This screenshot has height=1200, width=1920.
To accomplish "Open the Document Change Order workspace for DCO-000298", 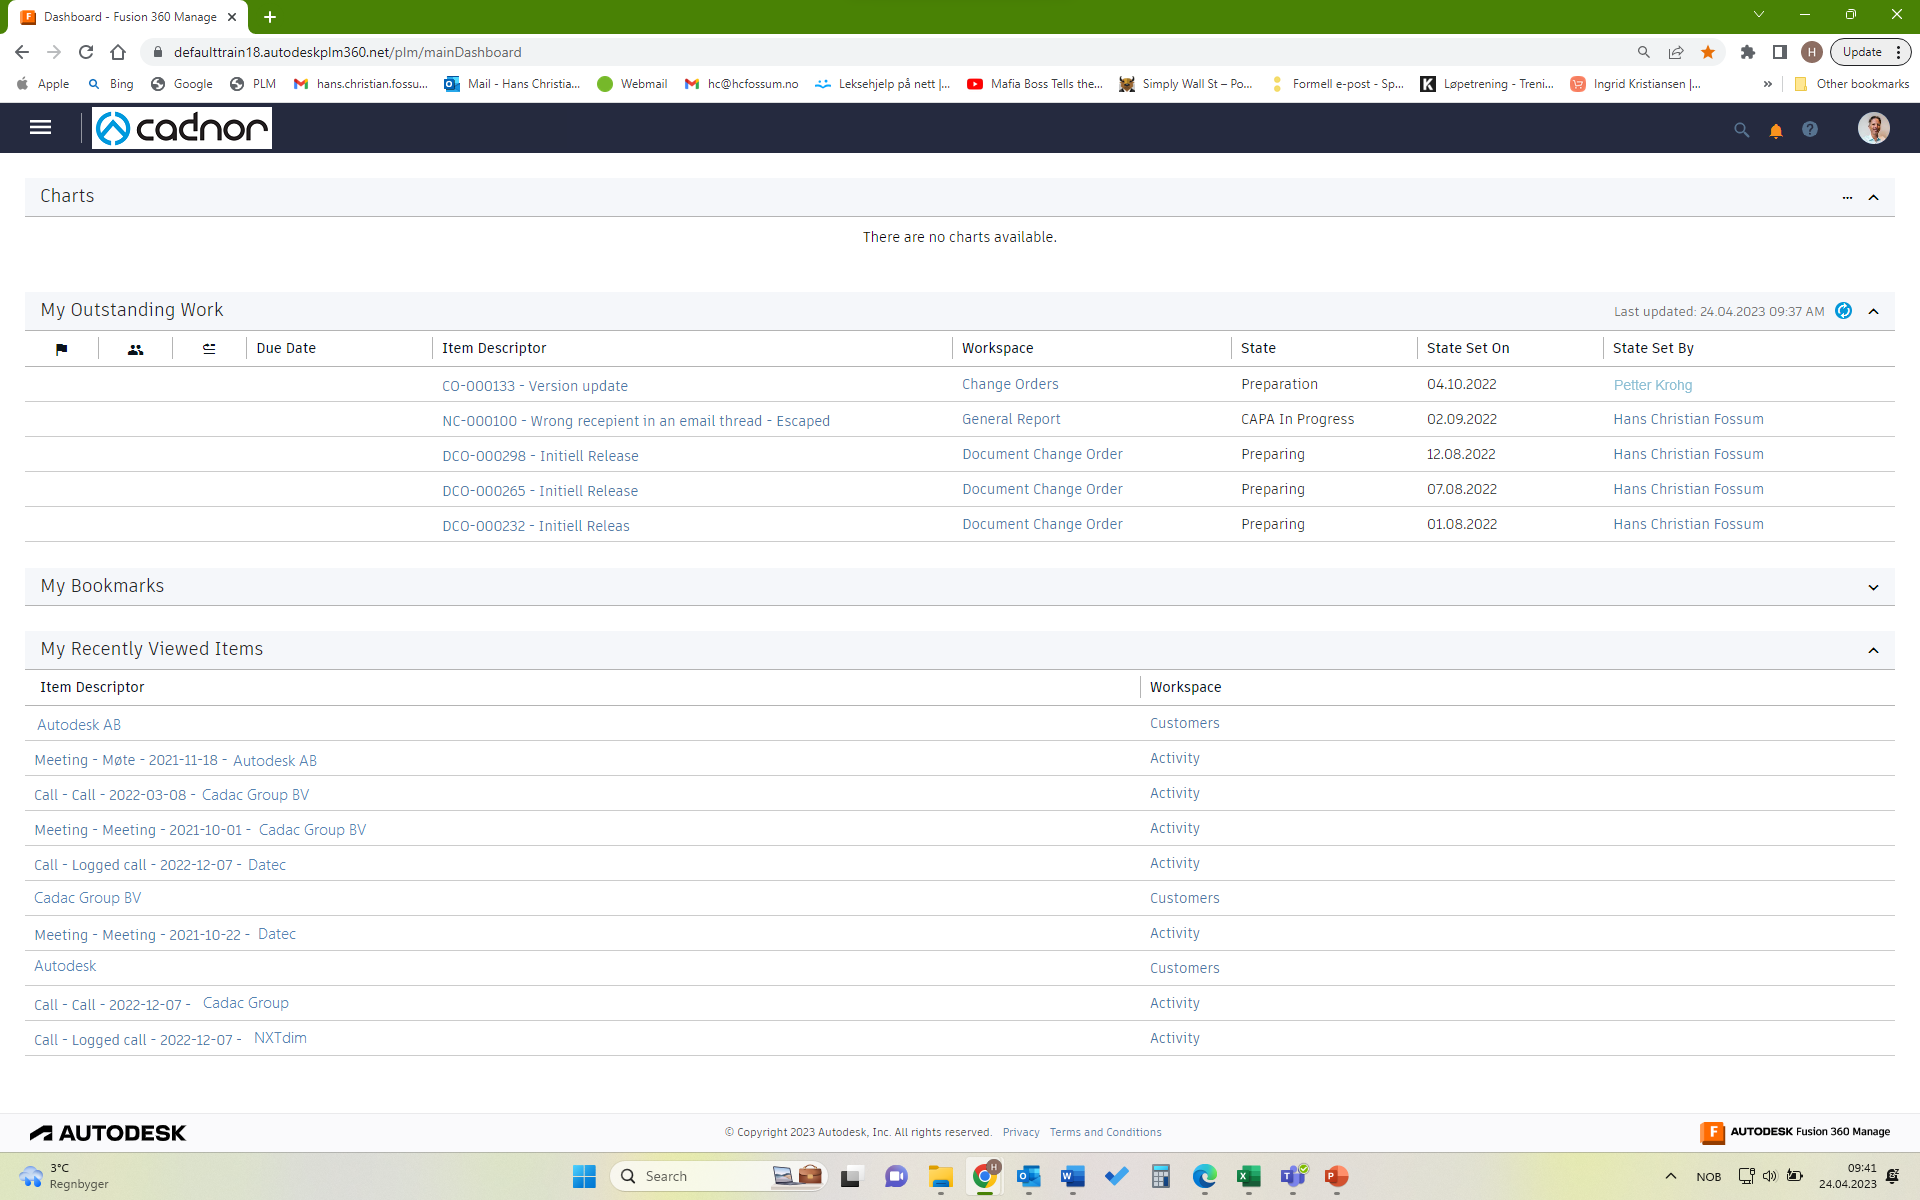I will [1042, 454].
